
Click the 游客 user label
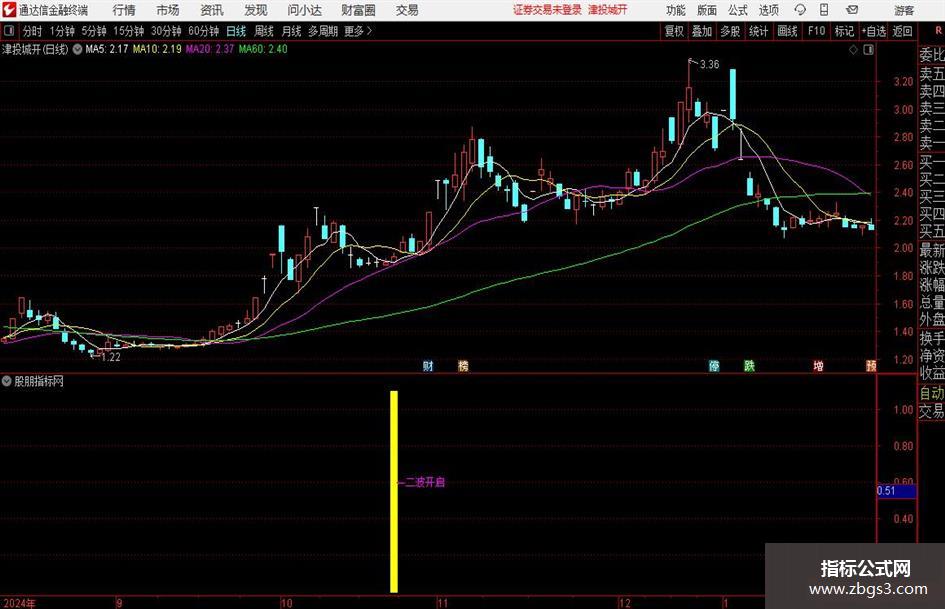coord(904,10)
